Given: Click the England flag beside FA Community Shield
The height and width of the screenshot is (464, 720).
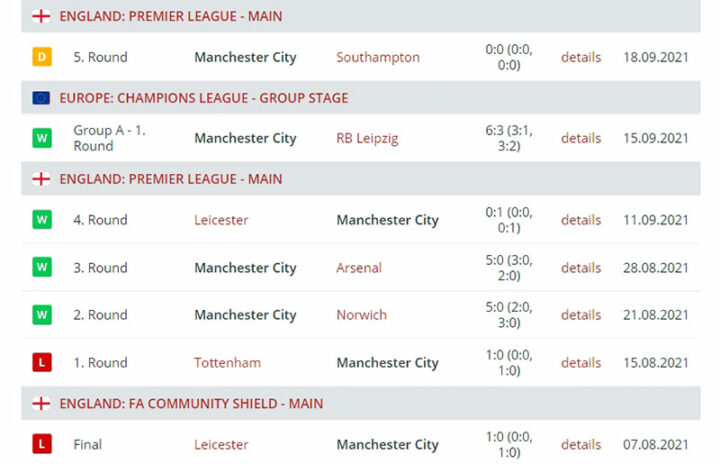Looking at the screenshot, I should 41,404.
